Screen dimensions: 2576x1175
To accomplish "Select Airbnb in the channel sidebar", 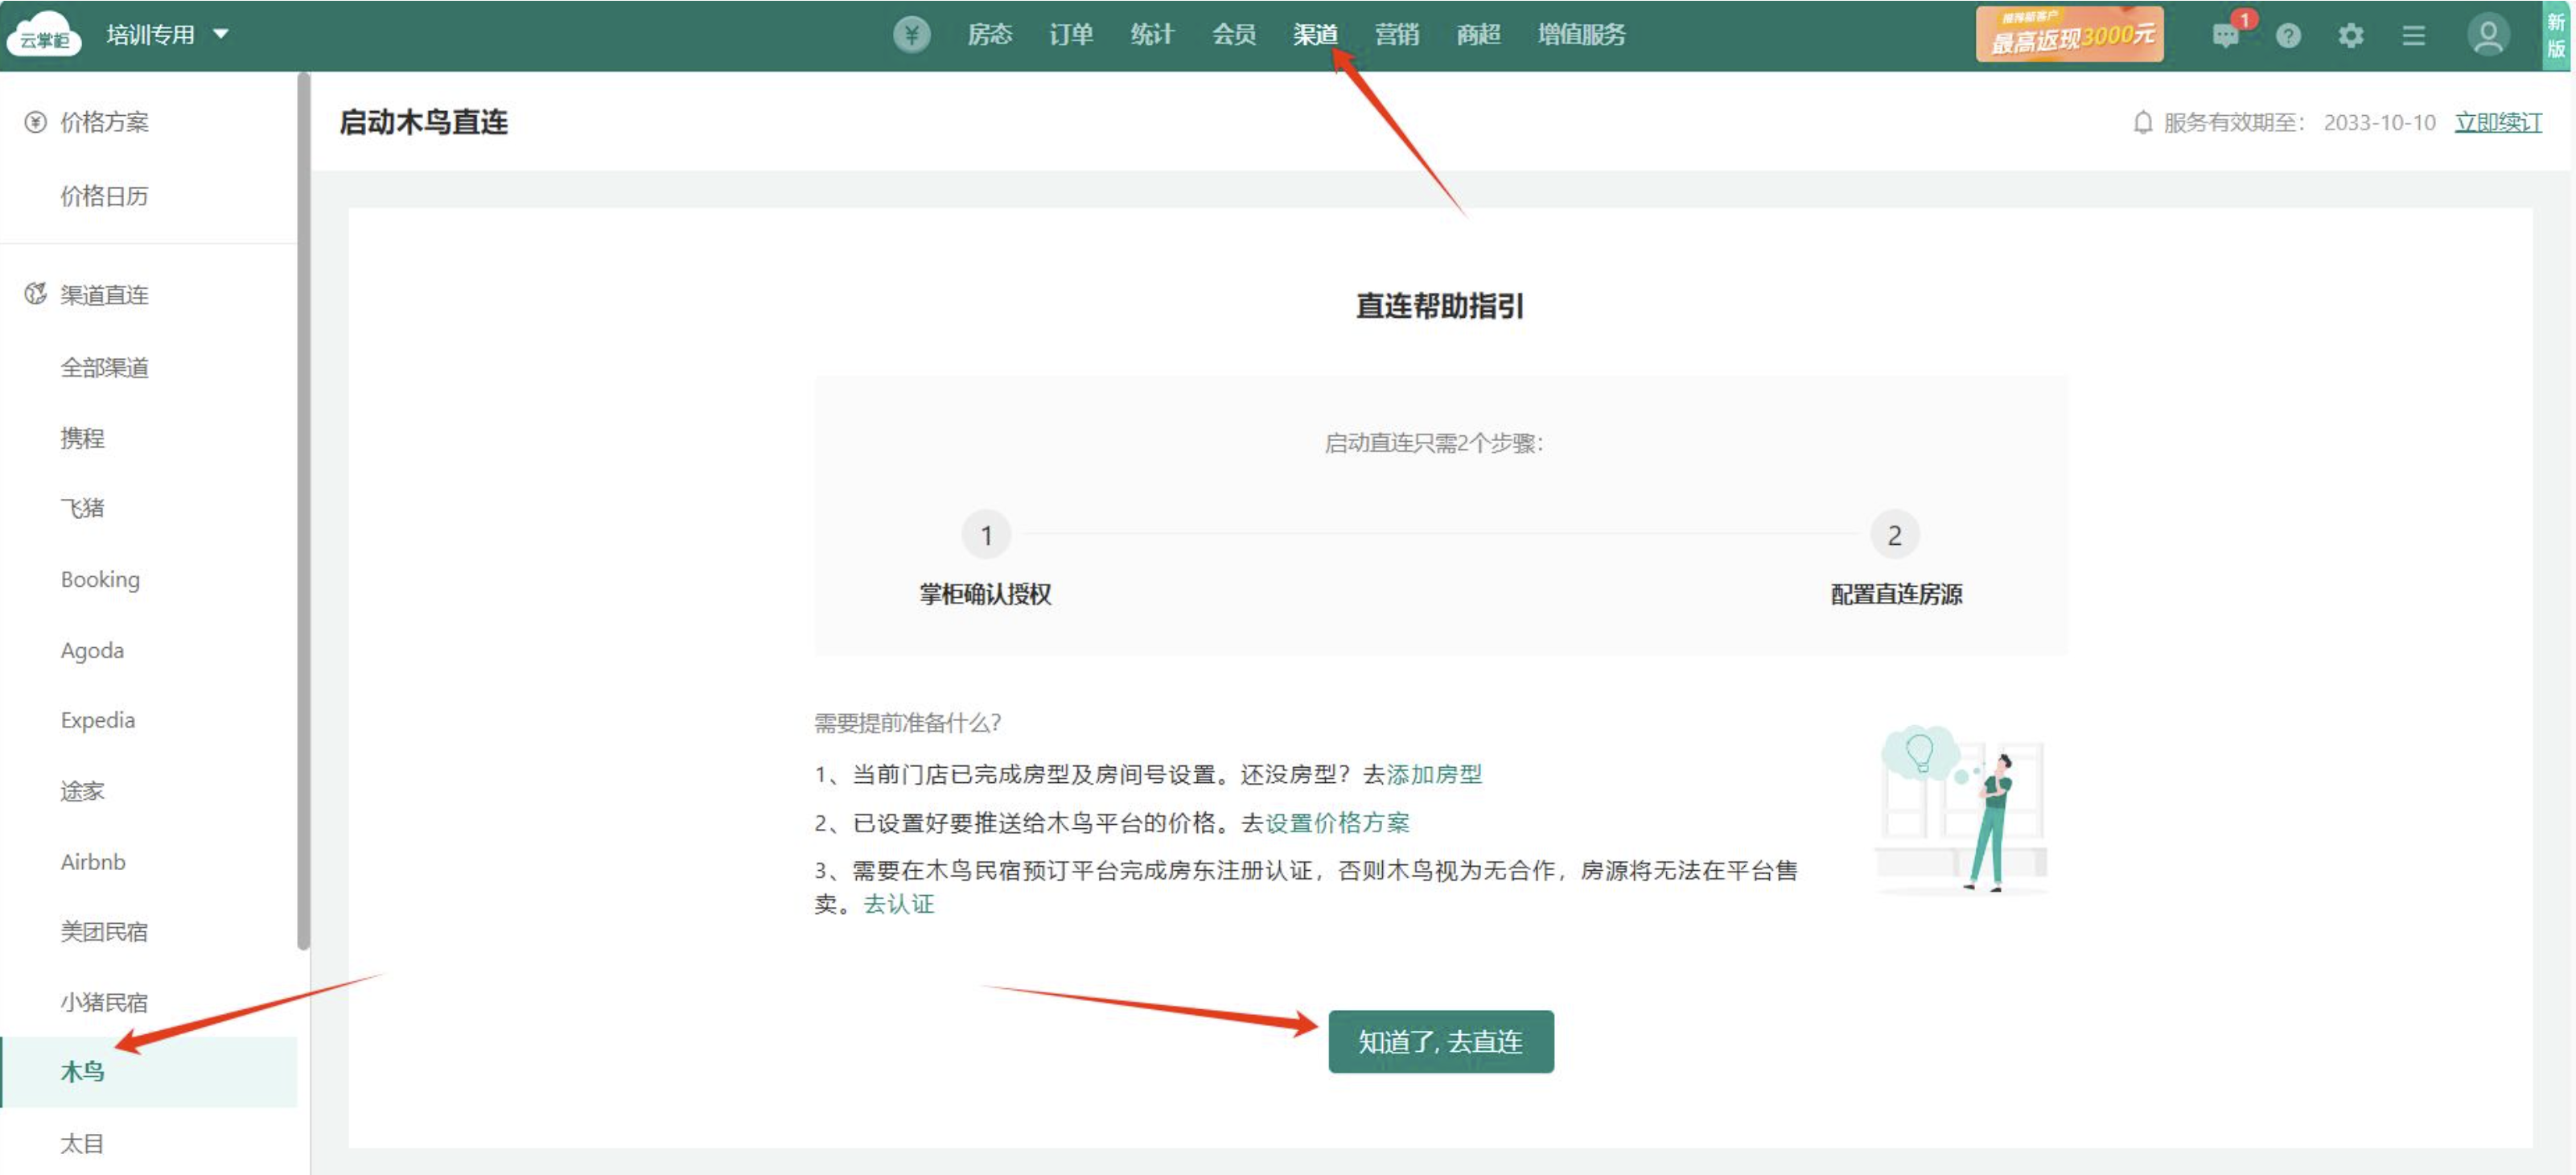I will click(x=93, y=862).
